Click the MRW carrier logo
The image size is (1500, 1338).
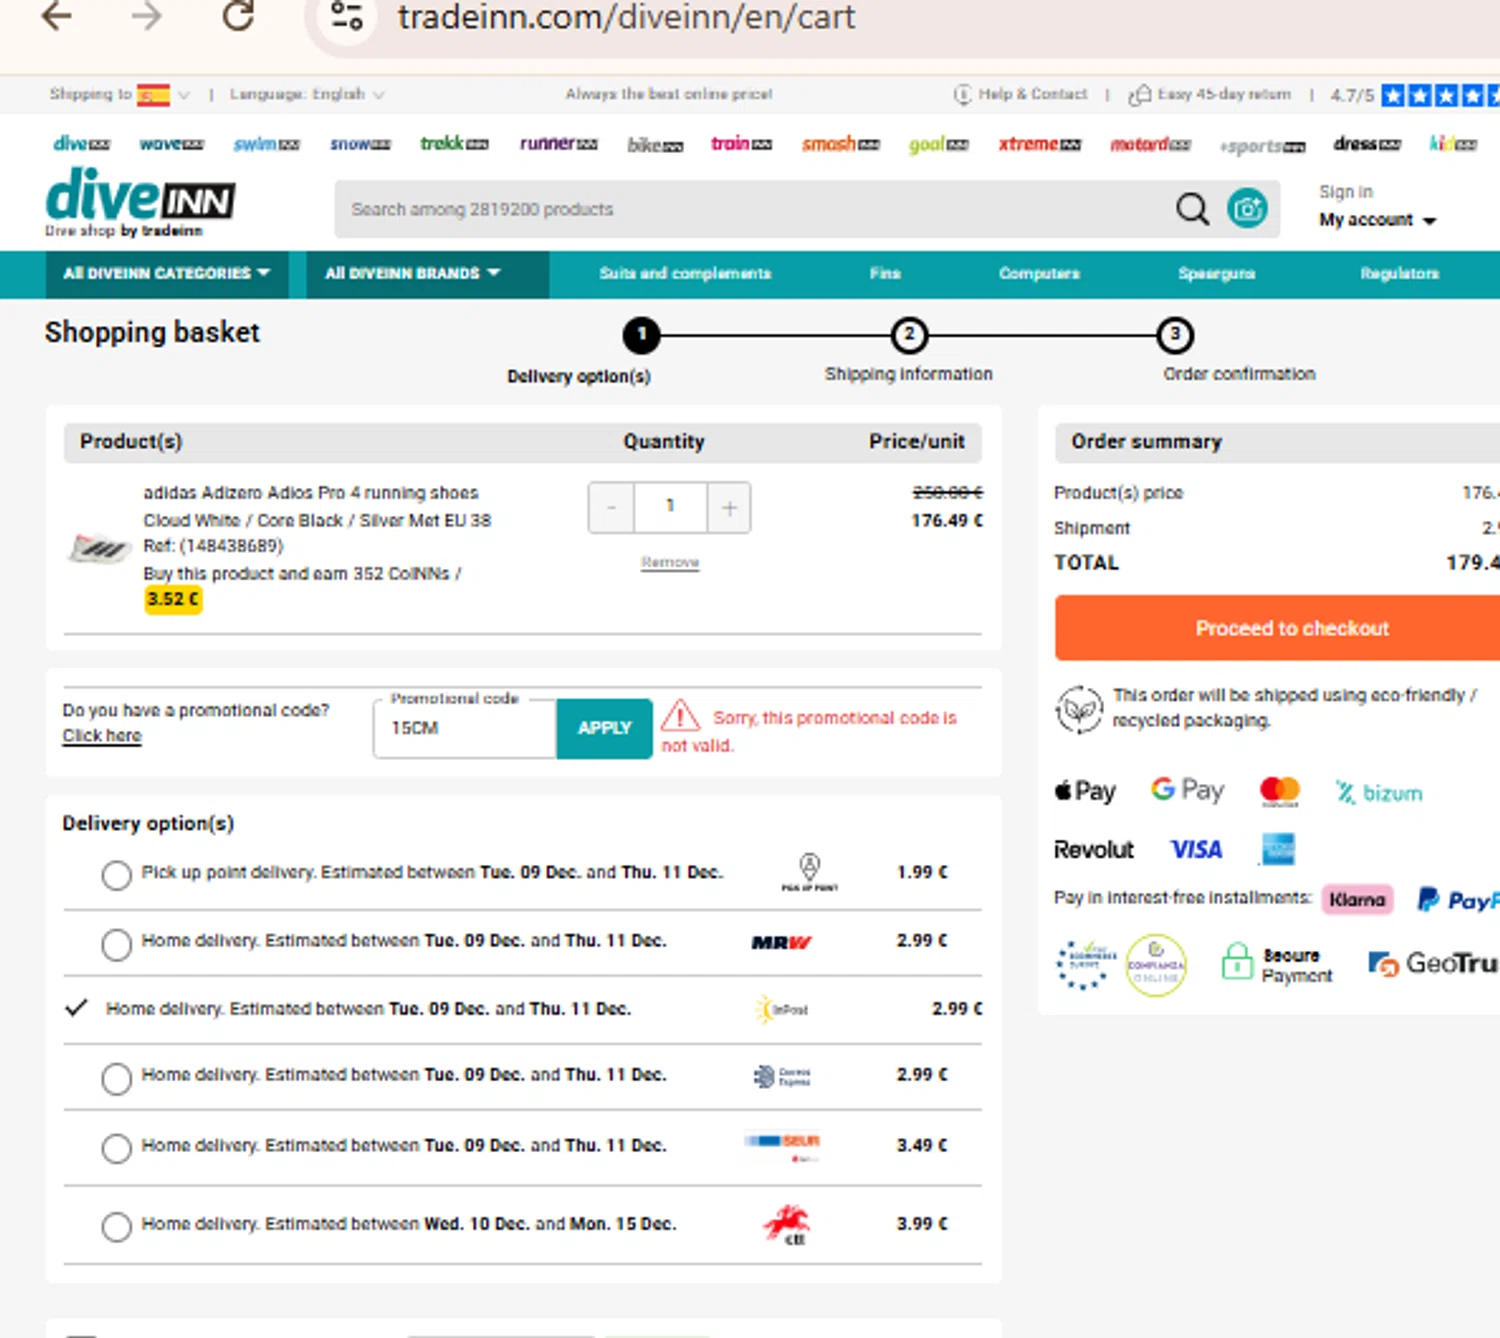(x=781, y=942)
